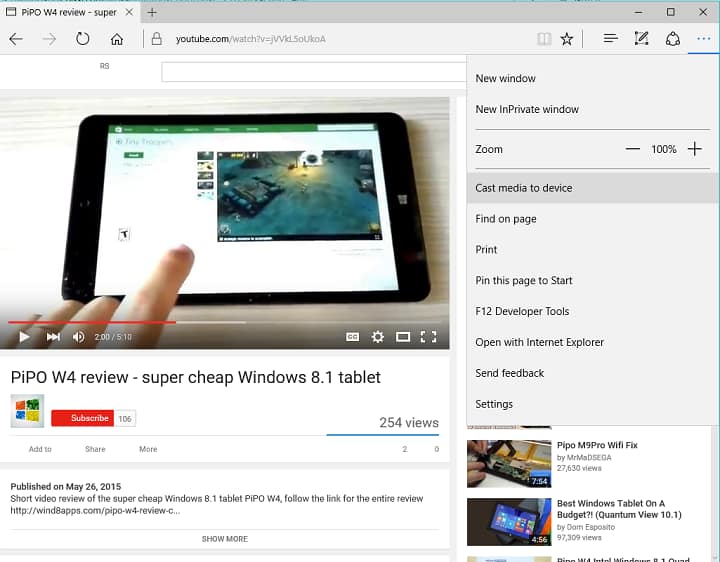
Task: Open new tab with plus icon
Action: coord(152,12)
